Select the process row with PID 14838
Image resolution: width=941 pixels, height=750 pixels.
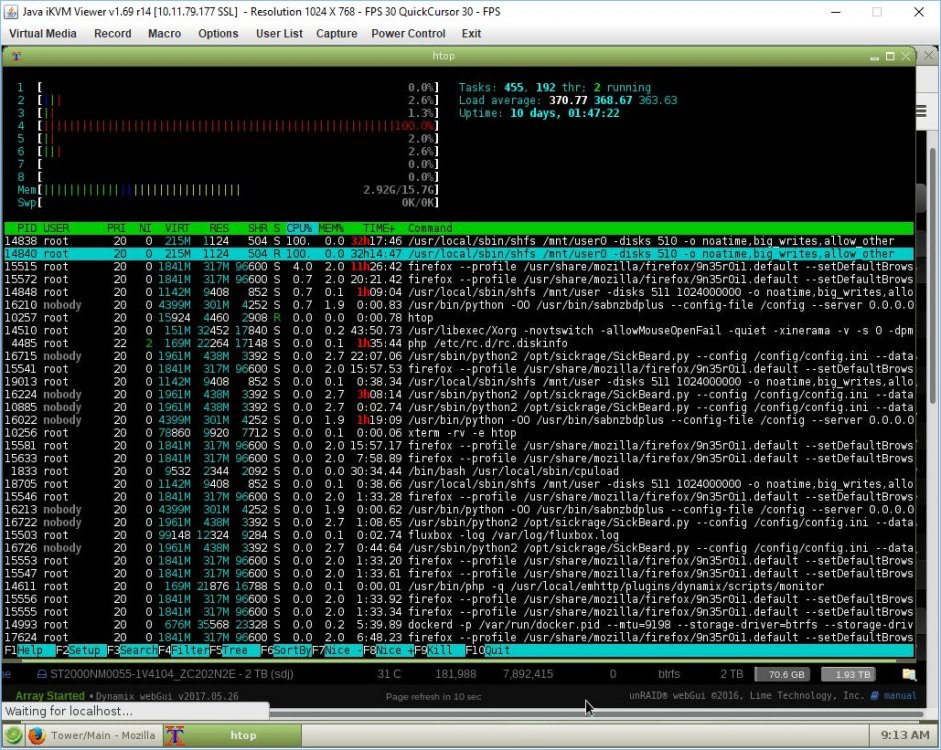click(458, 241)
